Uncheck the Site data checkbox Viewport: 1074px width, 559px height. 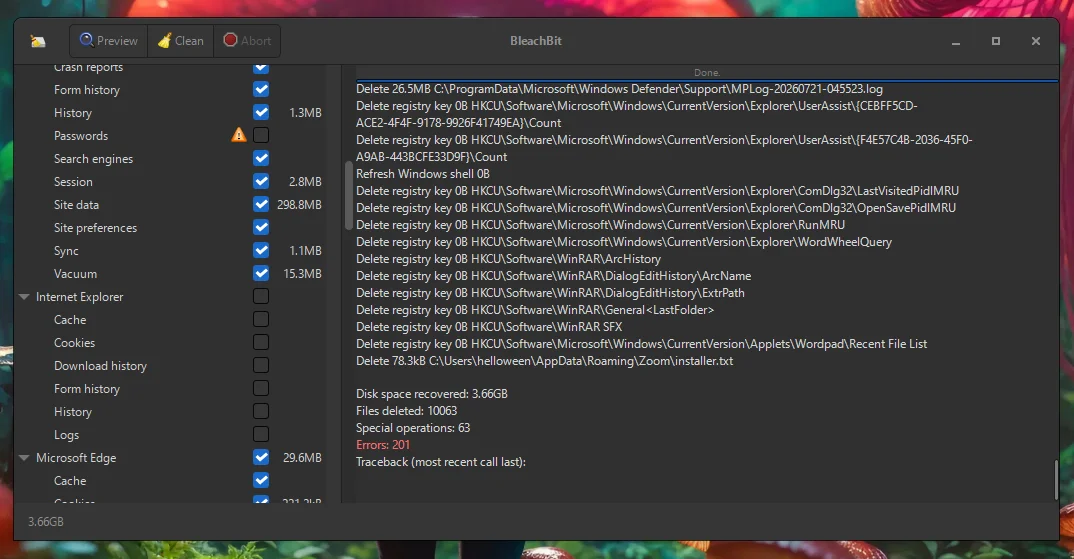click(x=261, y=204)
